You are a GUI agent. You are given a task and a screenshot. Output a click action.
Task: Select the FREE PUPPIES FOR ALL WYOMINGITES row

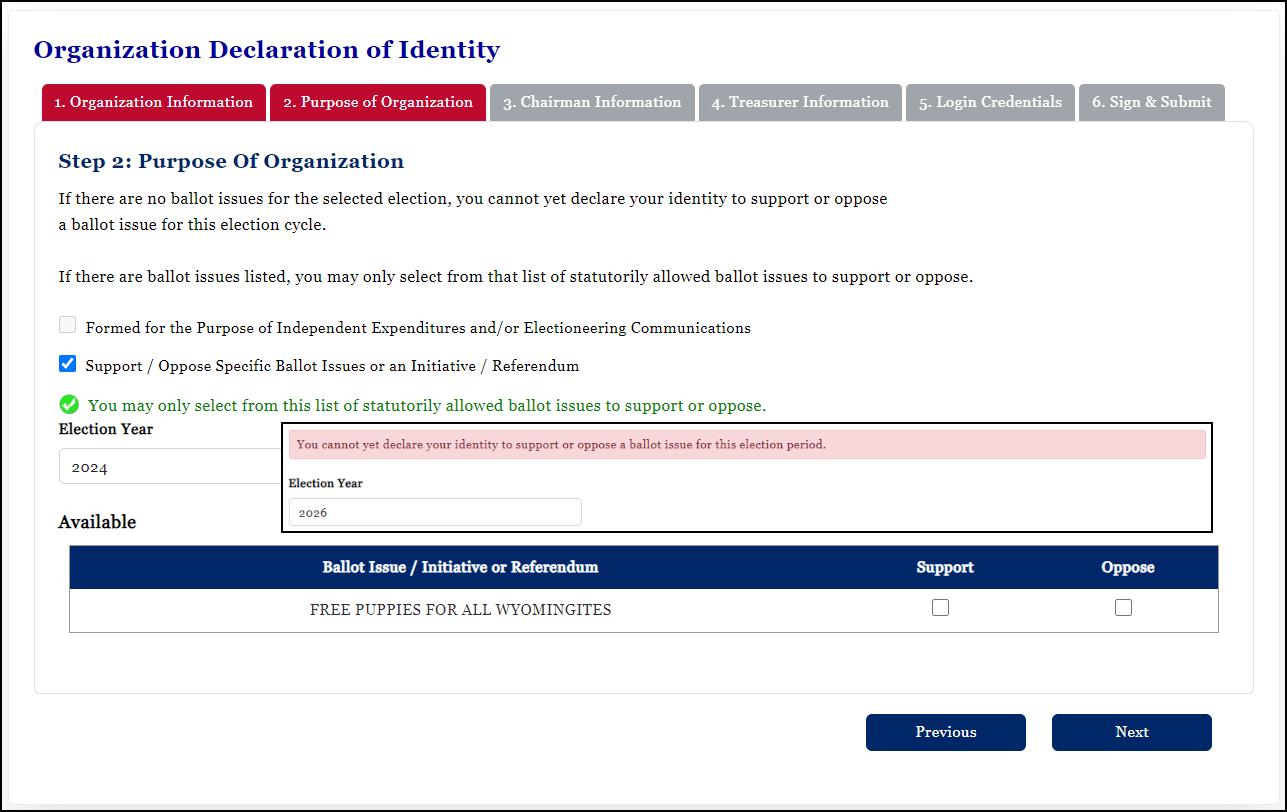pos(460,609)
